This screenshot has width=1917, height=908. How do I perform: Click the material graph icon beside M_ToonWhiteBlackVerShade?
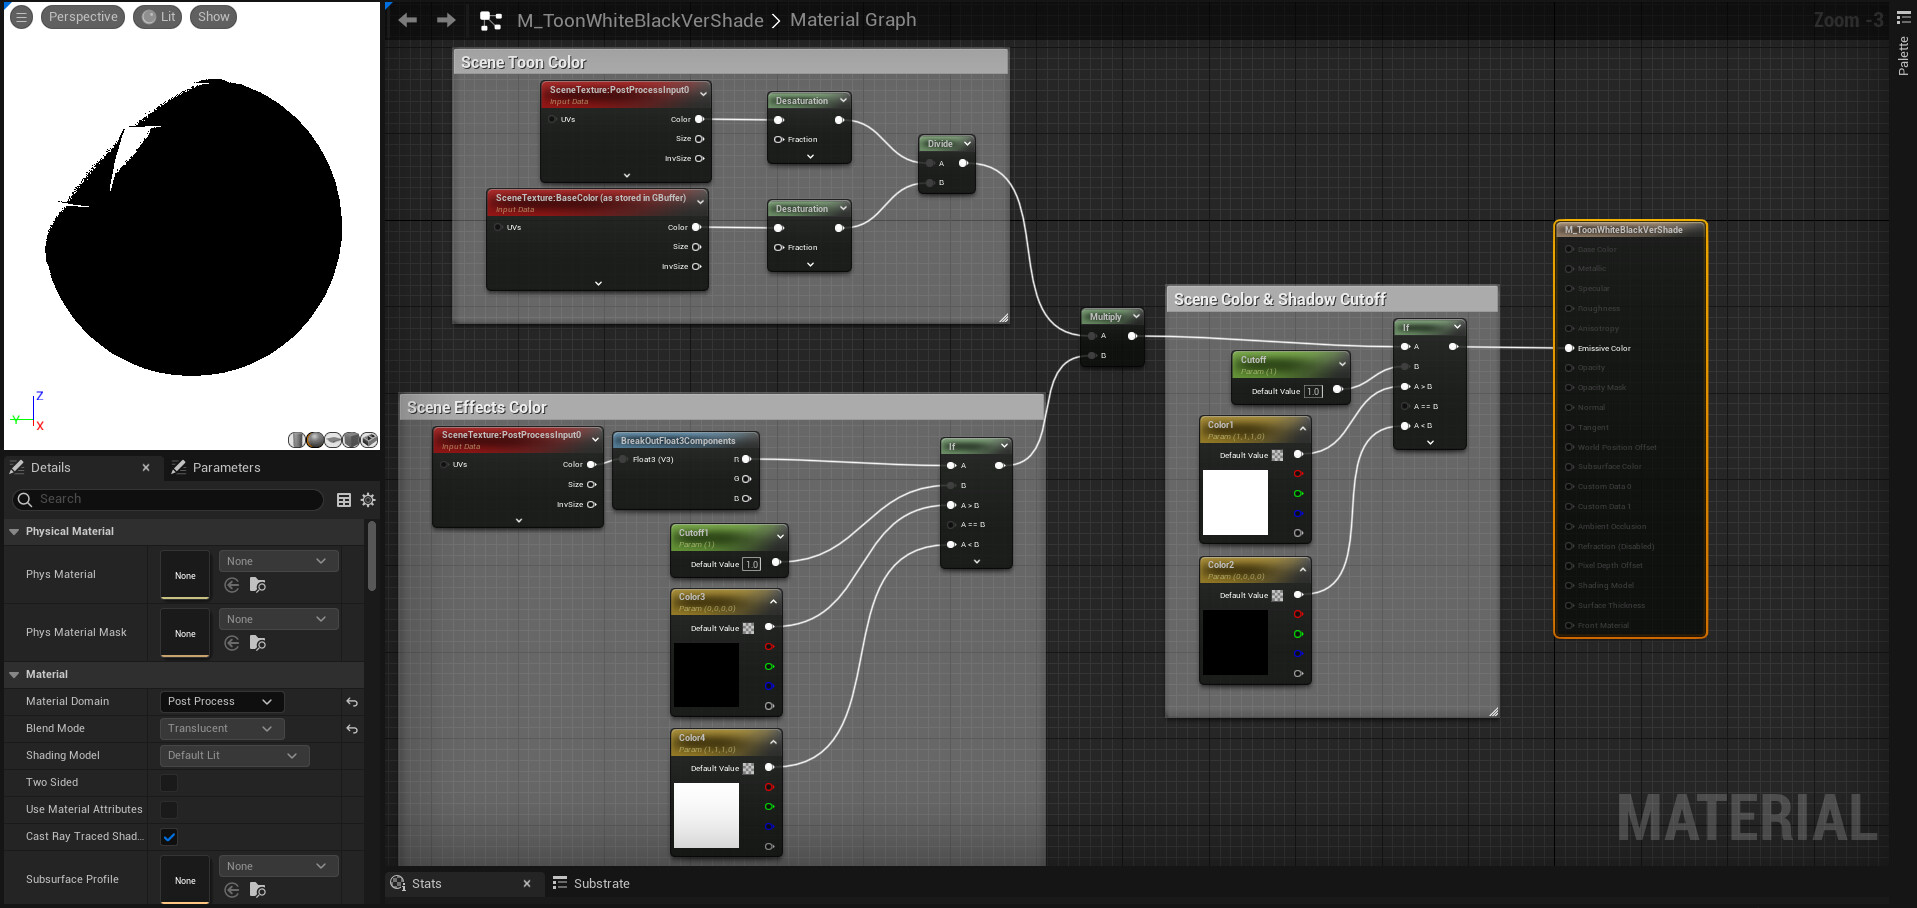(489, 20)
